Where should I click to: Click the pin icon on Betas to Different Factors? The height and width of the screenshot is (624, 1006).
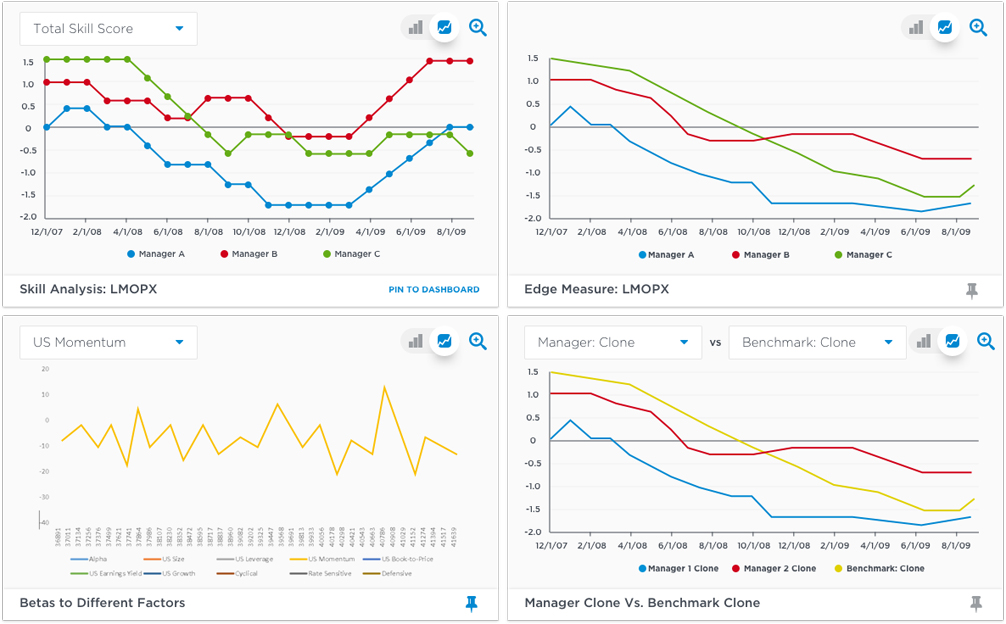click(471, 604)
